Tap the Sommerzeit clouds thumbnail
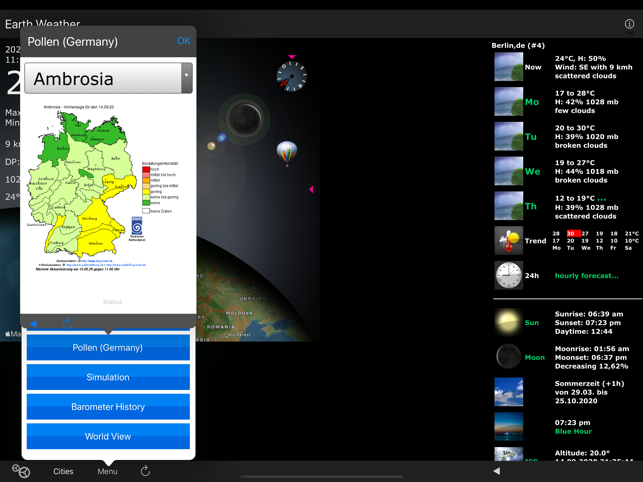 pos(508,392)
